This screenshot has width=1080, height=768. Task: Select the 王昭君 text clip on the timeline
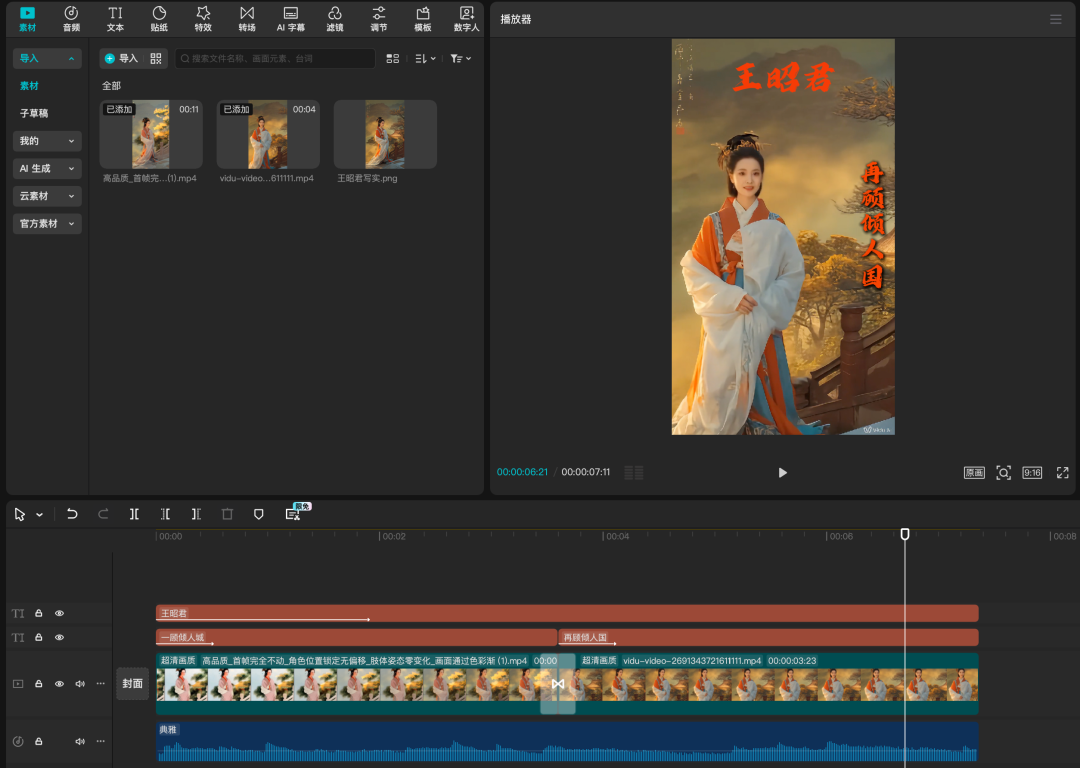pos(567,613)
